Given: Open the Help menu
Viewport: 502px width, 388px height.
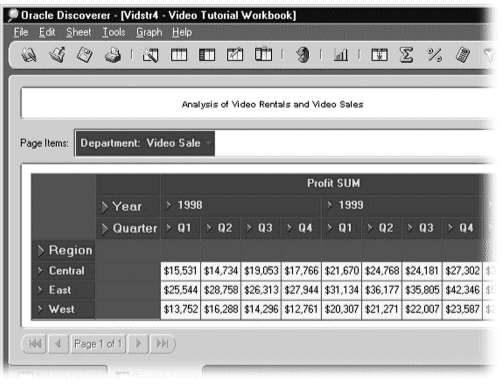Looking at the screenshot, I should click(182, 32).
